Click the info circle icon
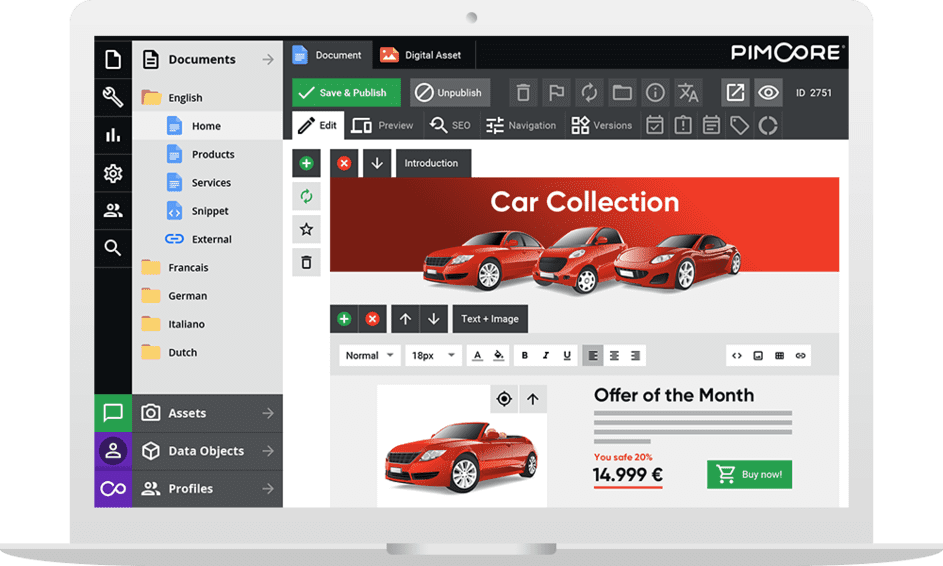 (x=656, y=93)
